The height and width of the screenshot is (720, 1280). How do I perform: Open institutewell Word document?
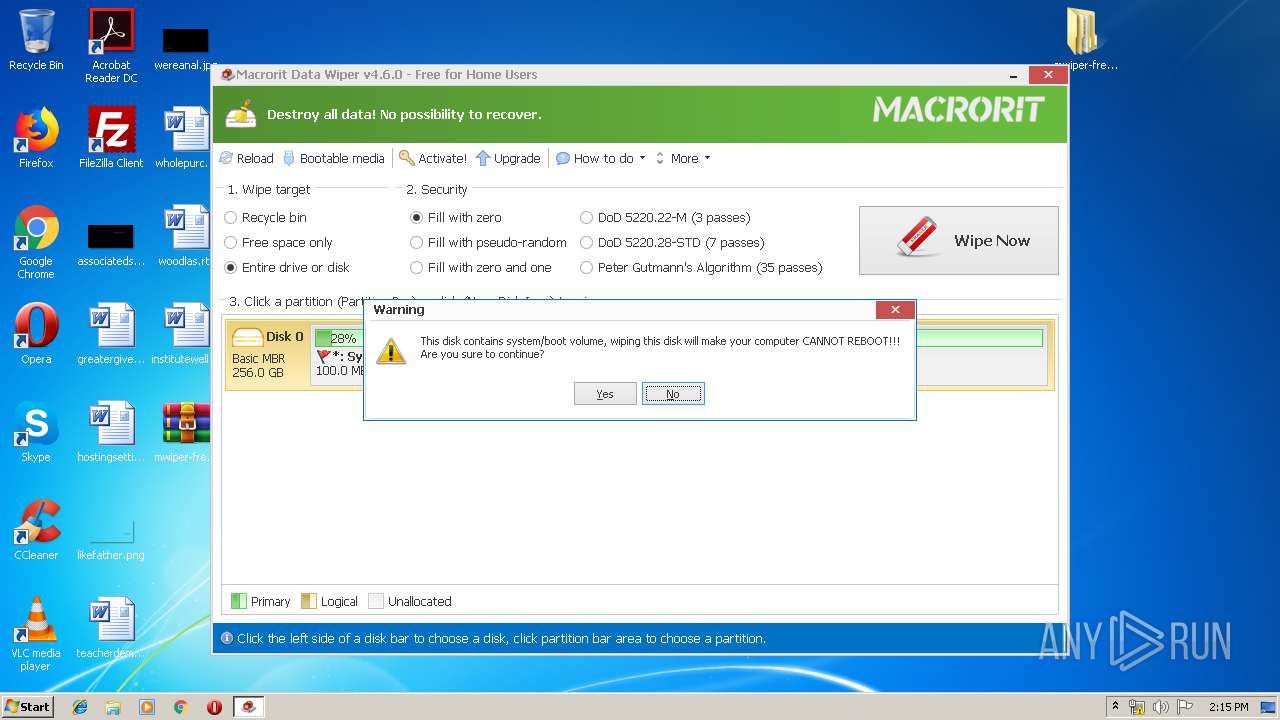point(186,334)
